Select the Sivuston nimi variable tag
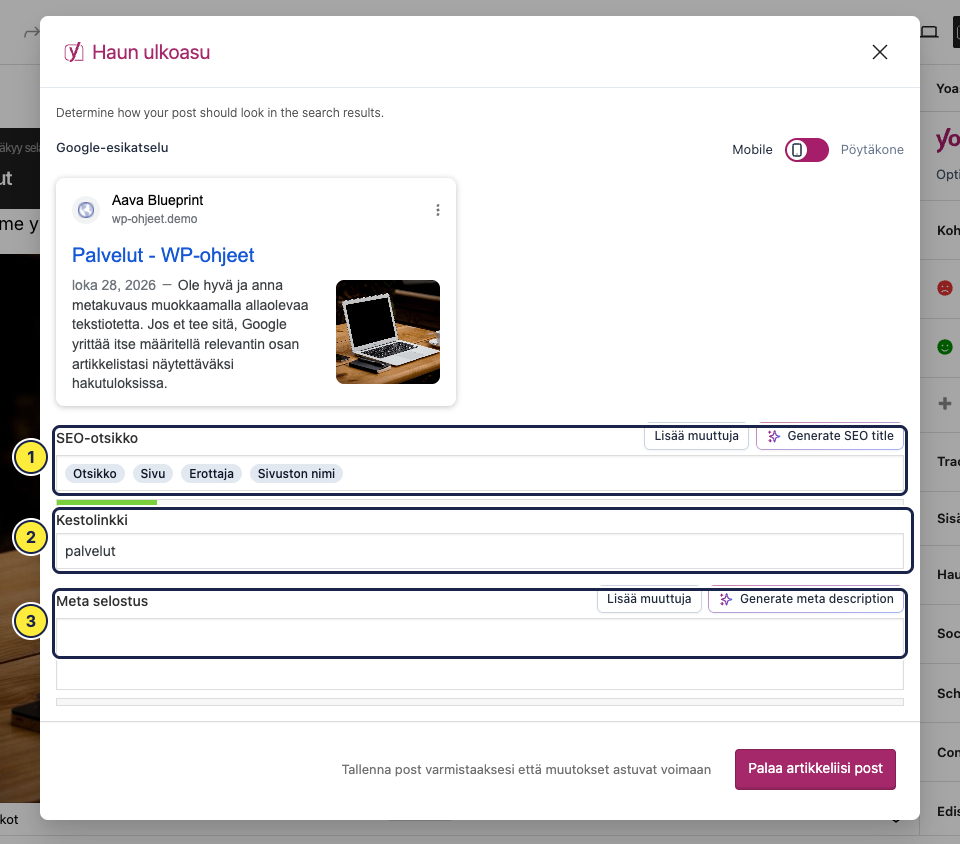 (x=296, y=474)
